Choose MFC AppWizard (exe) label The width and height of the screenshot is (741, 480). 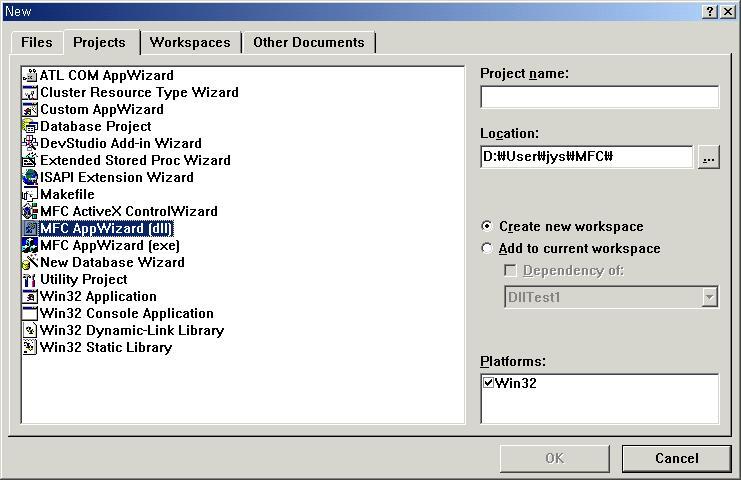click(x=110, y=245)
